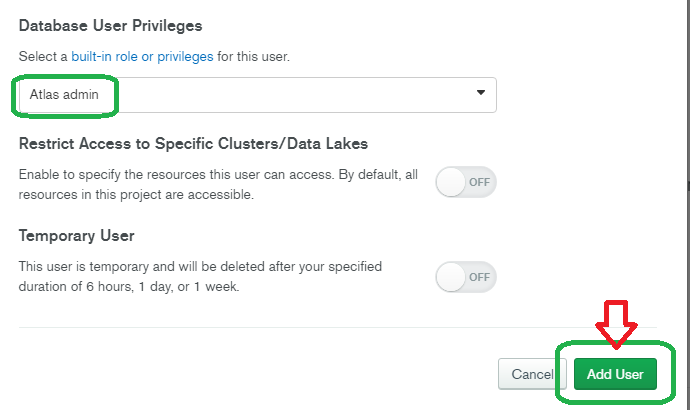The height and width of the screenshot is (410, 690).
Task: Turn on the Temporary User switch
Action: 466,276
